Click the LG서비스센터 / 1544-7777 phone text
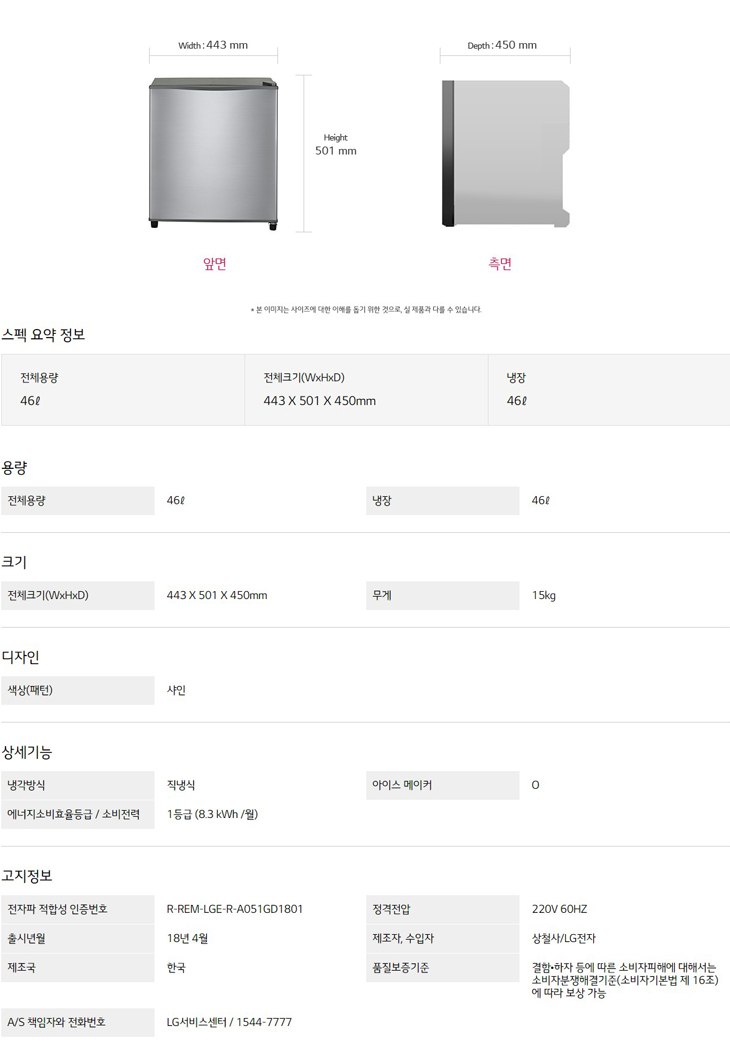730x1043 pixels. tap(229, 1022)
